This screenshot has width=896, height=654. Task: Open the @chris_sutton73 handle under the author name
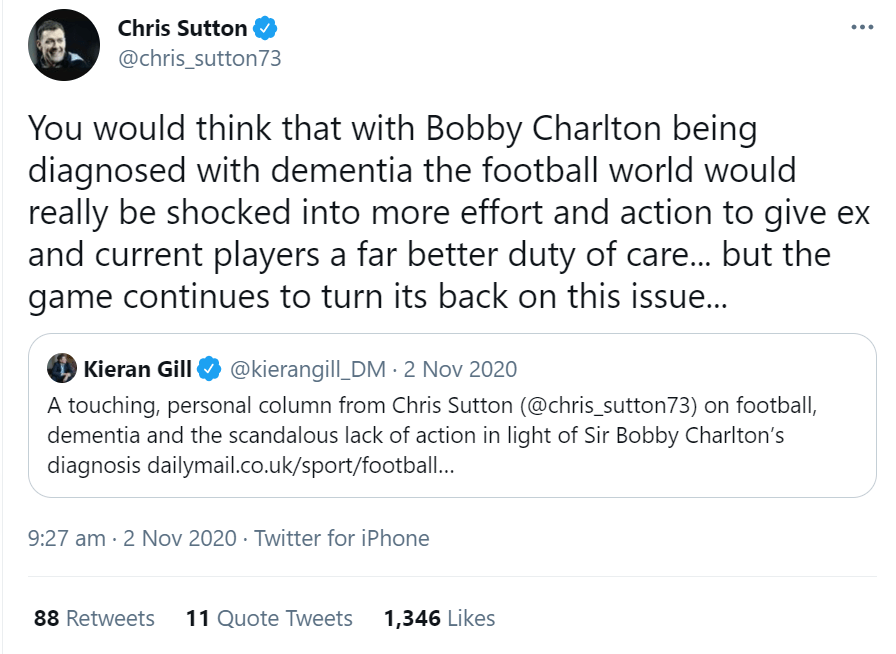pyautogui.click(x=199, y=59)
